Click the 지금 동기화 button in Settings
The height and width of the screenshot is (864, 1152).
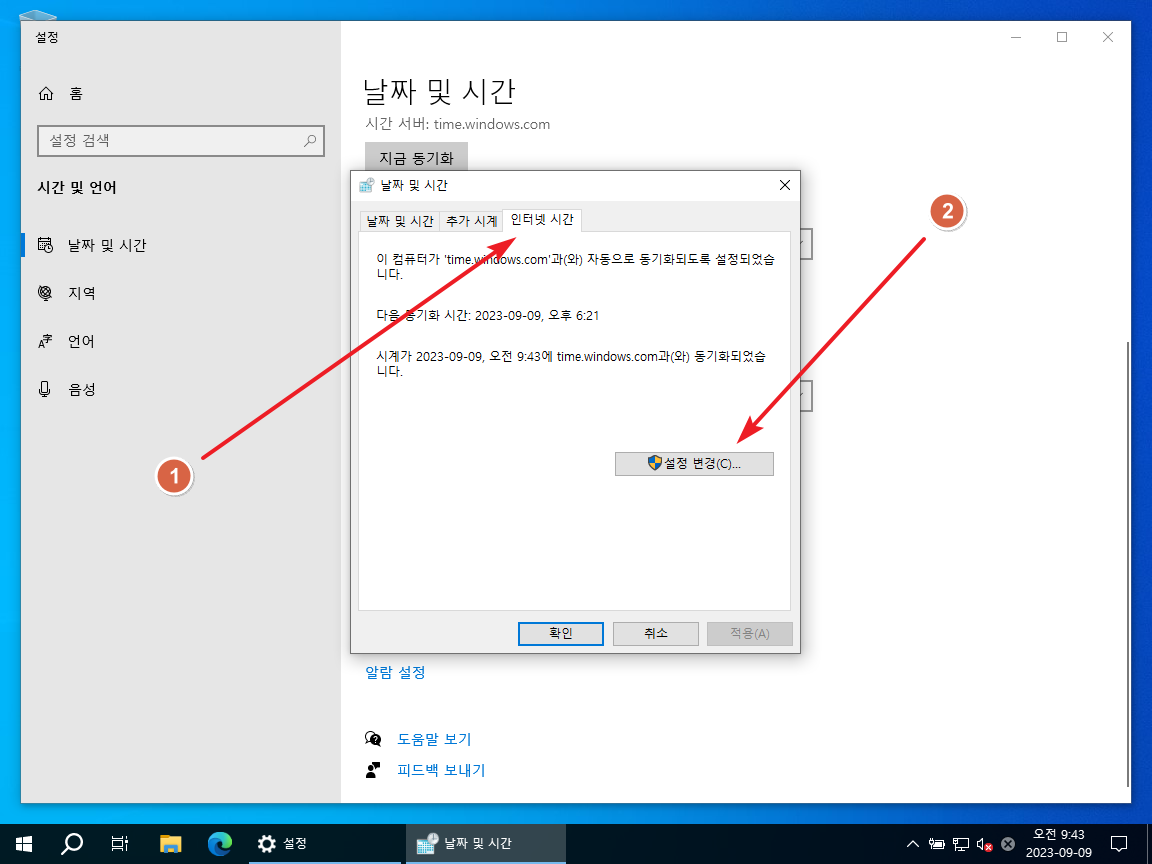pos(416,157)
